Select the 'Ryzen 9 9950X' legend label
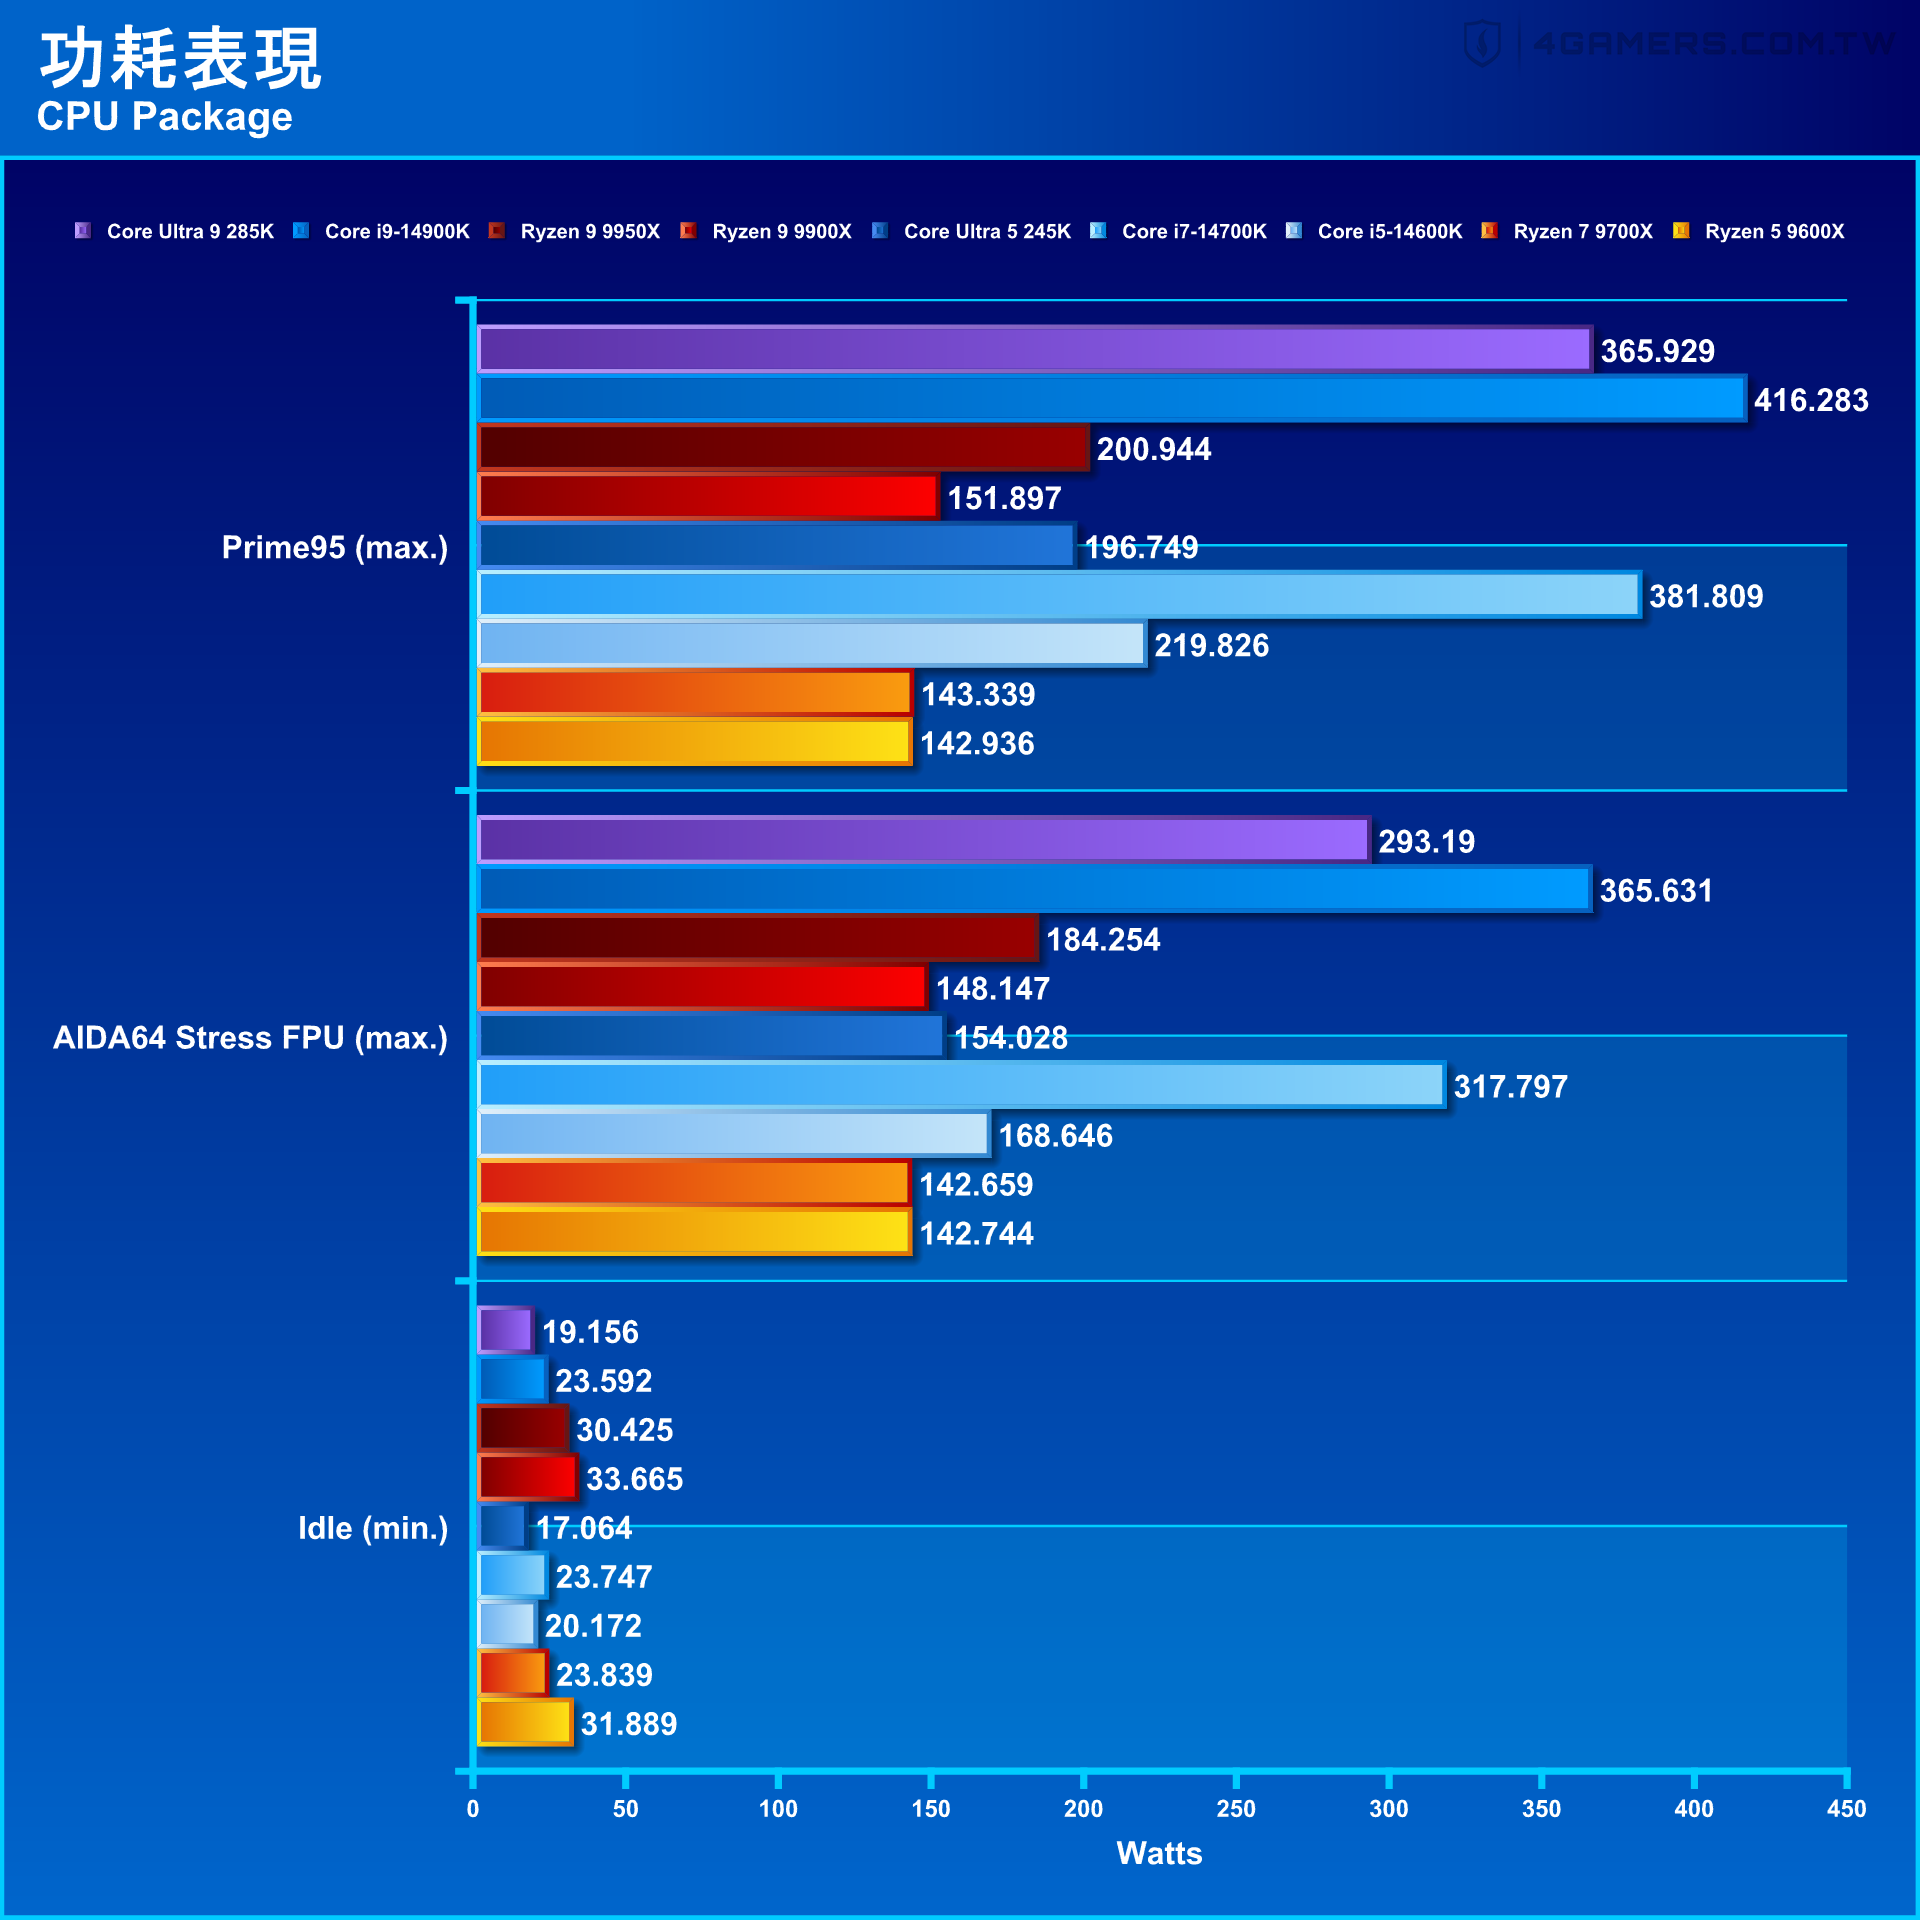Screen dimensions: 1920x1920 [590, 231]
